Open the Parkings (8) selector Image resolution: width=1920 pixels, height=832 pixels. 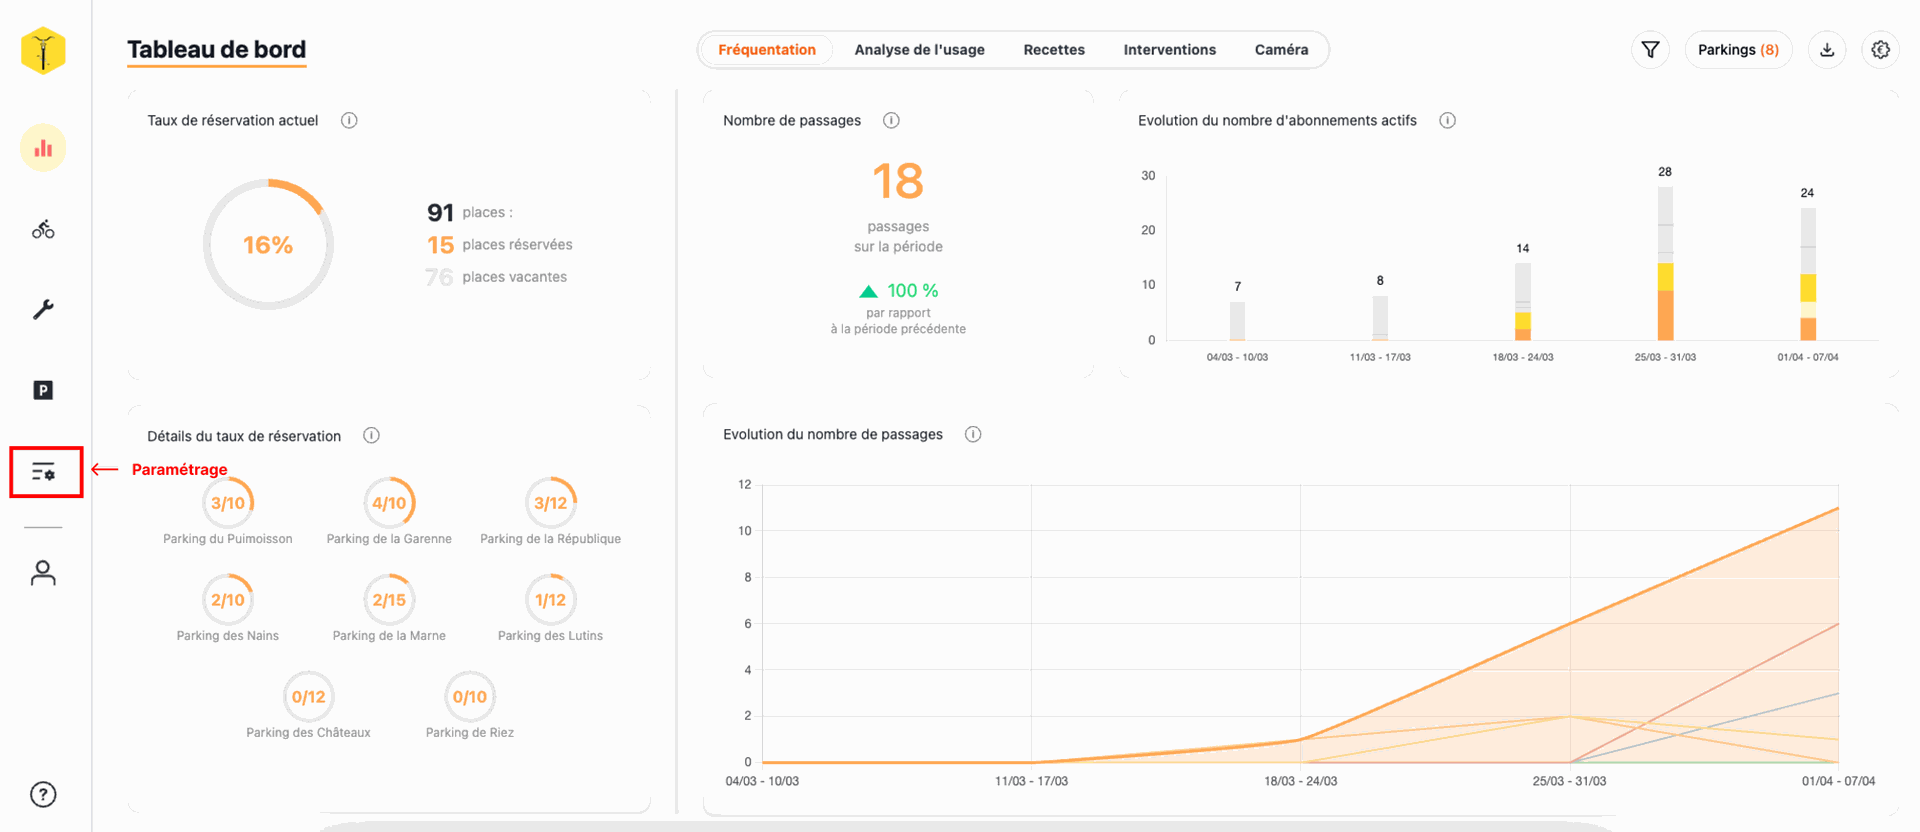pyautogui.click(x=1738, y=50)
